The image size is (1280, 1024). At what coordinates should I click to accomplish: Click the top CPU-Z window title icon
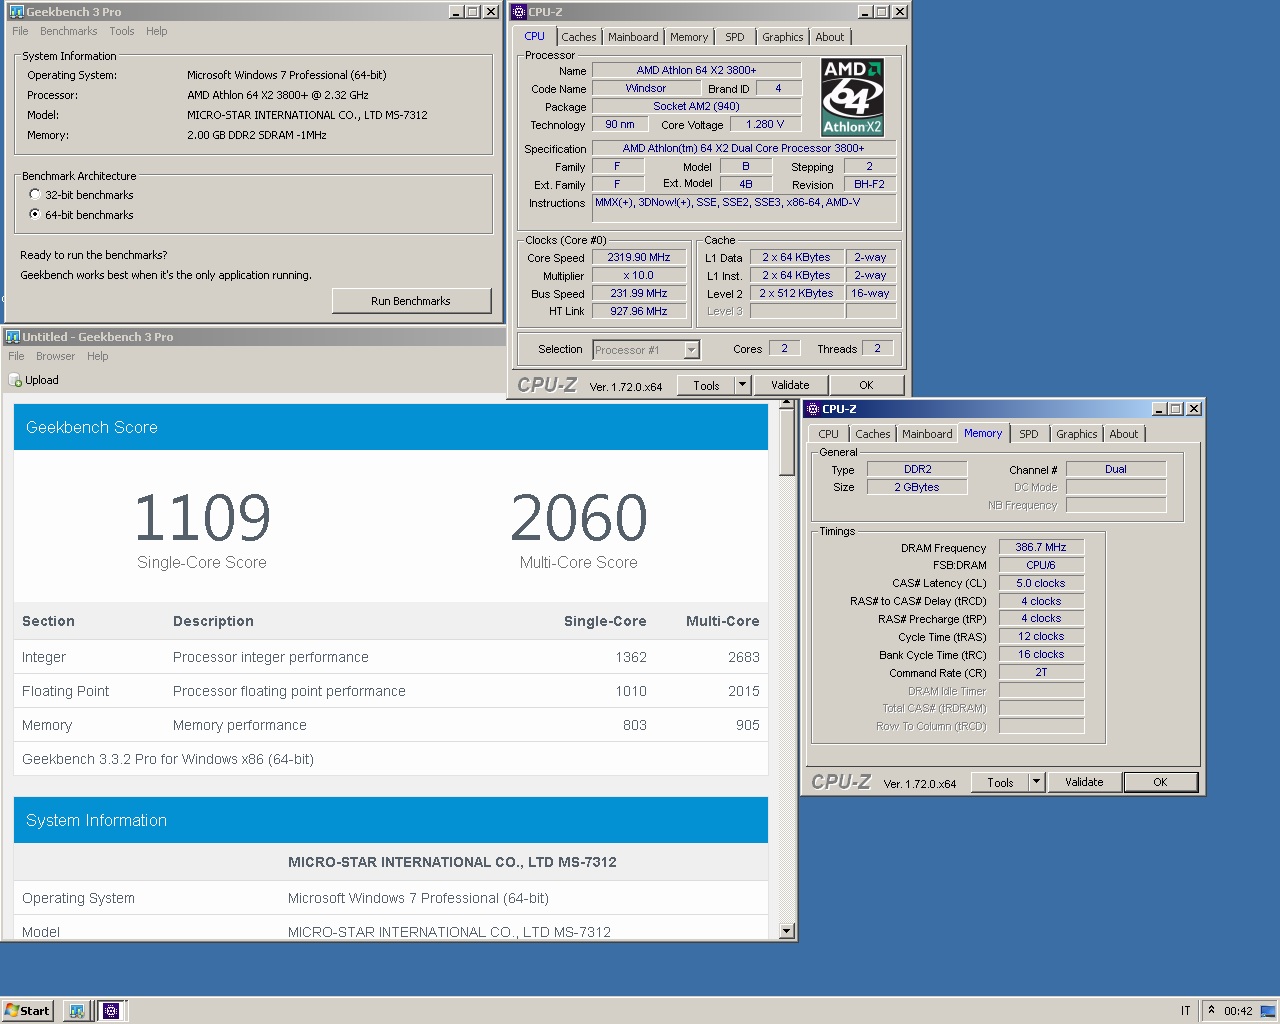pos(519,12)
